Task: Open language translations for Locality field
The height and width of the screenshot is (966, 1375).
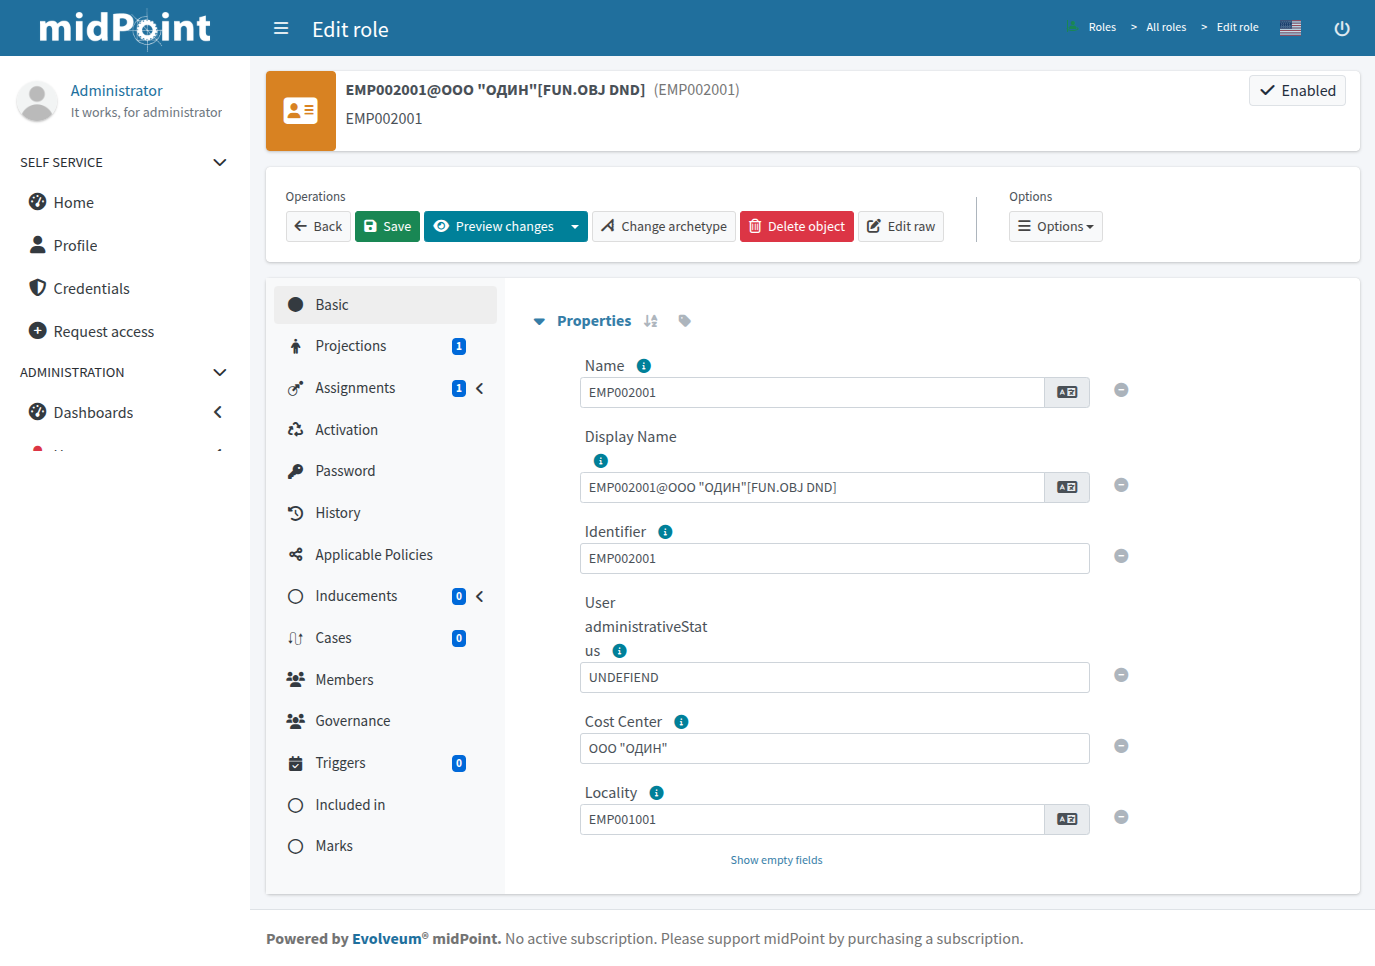Action: 1067,819
